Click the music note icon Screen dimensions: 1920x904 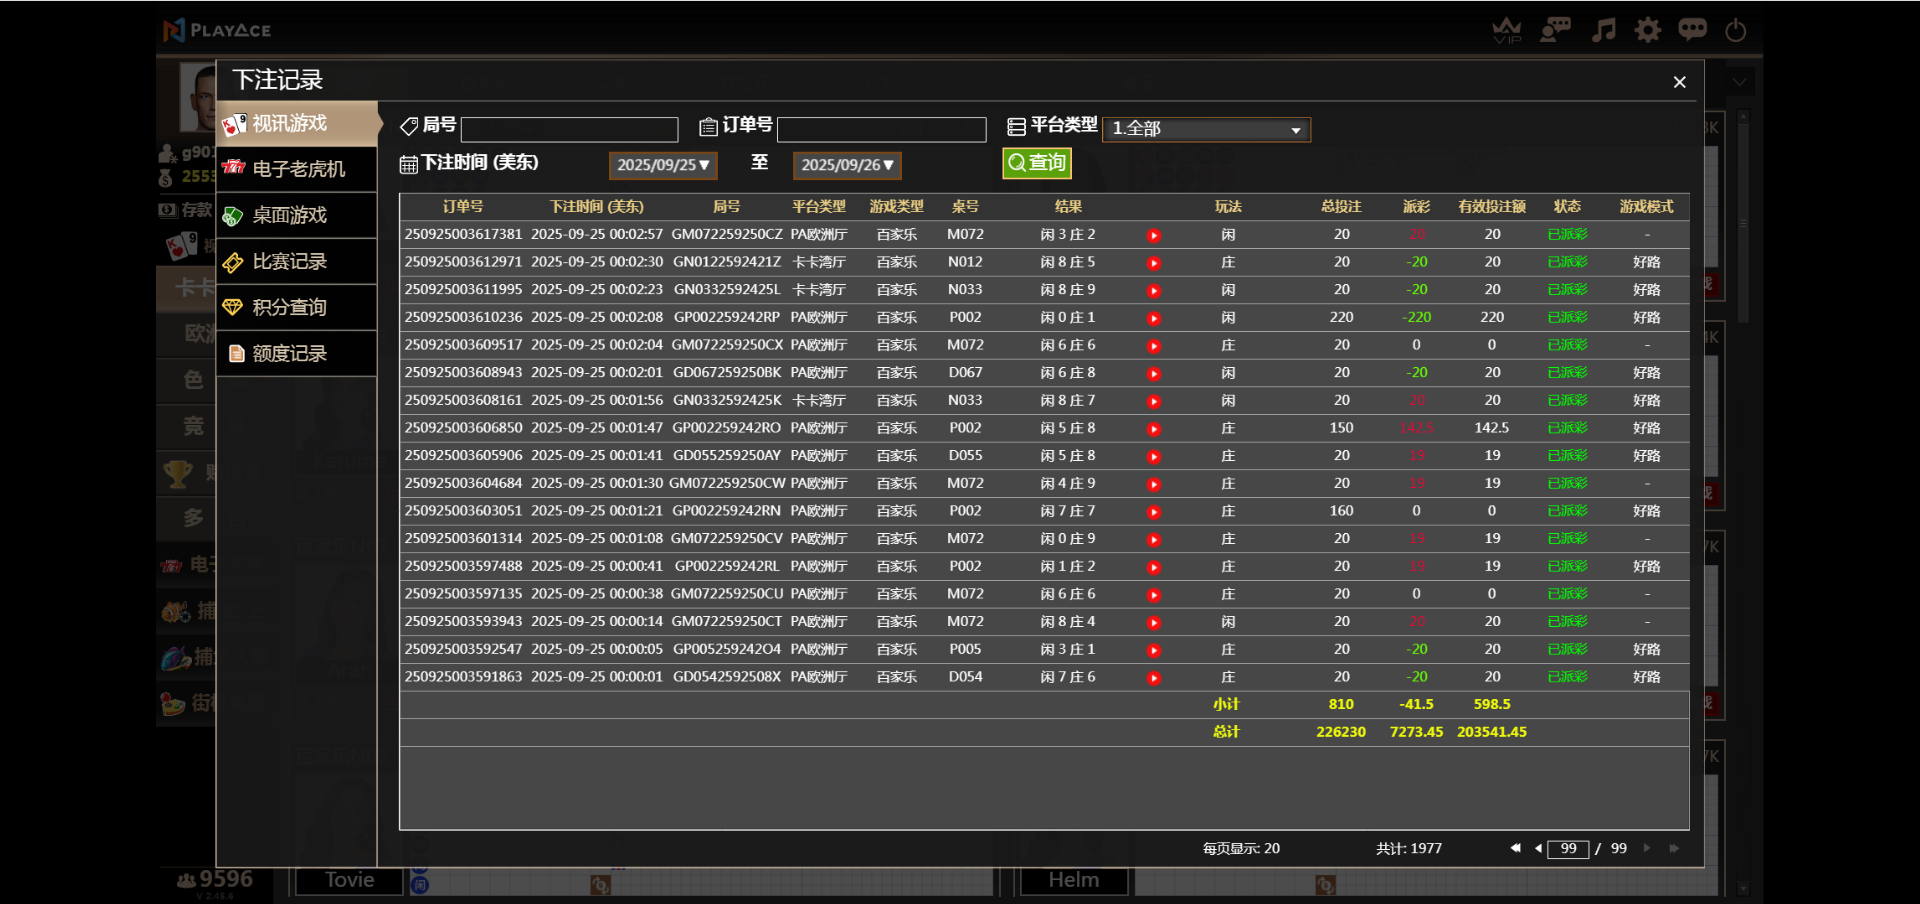coord(1603,30)
